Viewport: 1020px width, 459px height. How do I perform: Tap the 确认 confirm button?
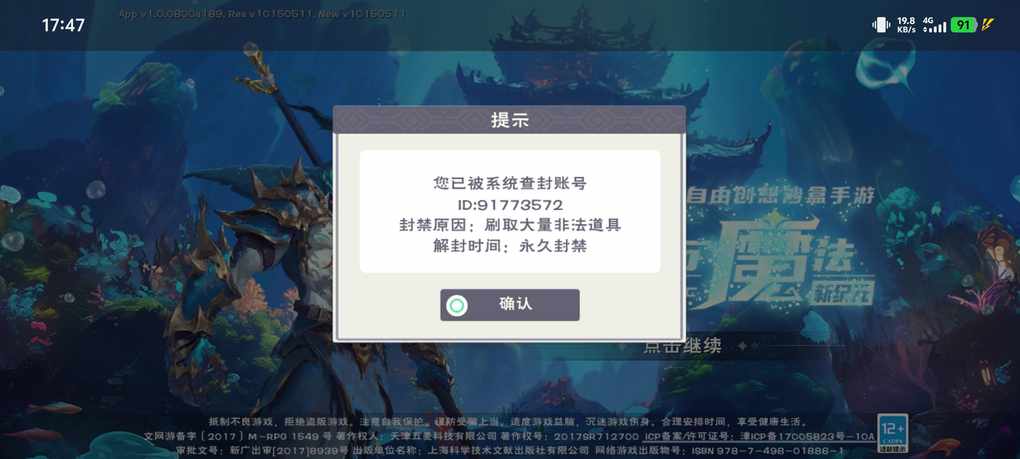(509, 305)
